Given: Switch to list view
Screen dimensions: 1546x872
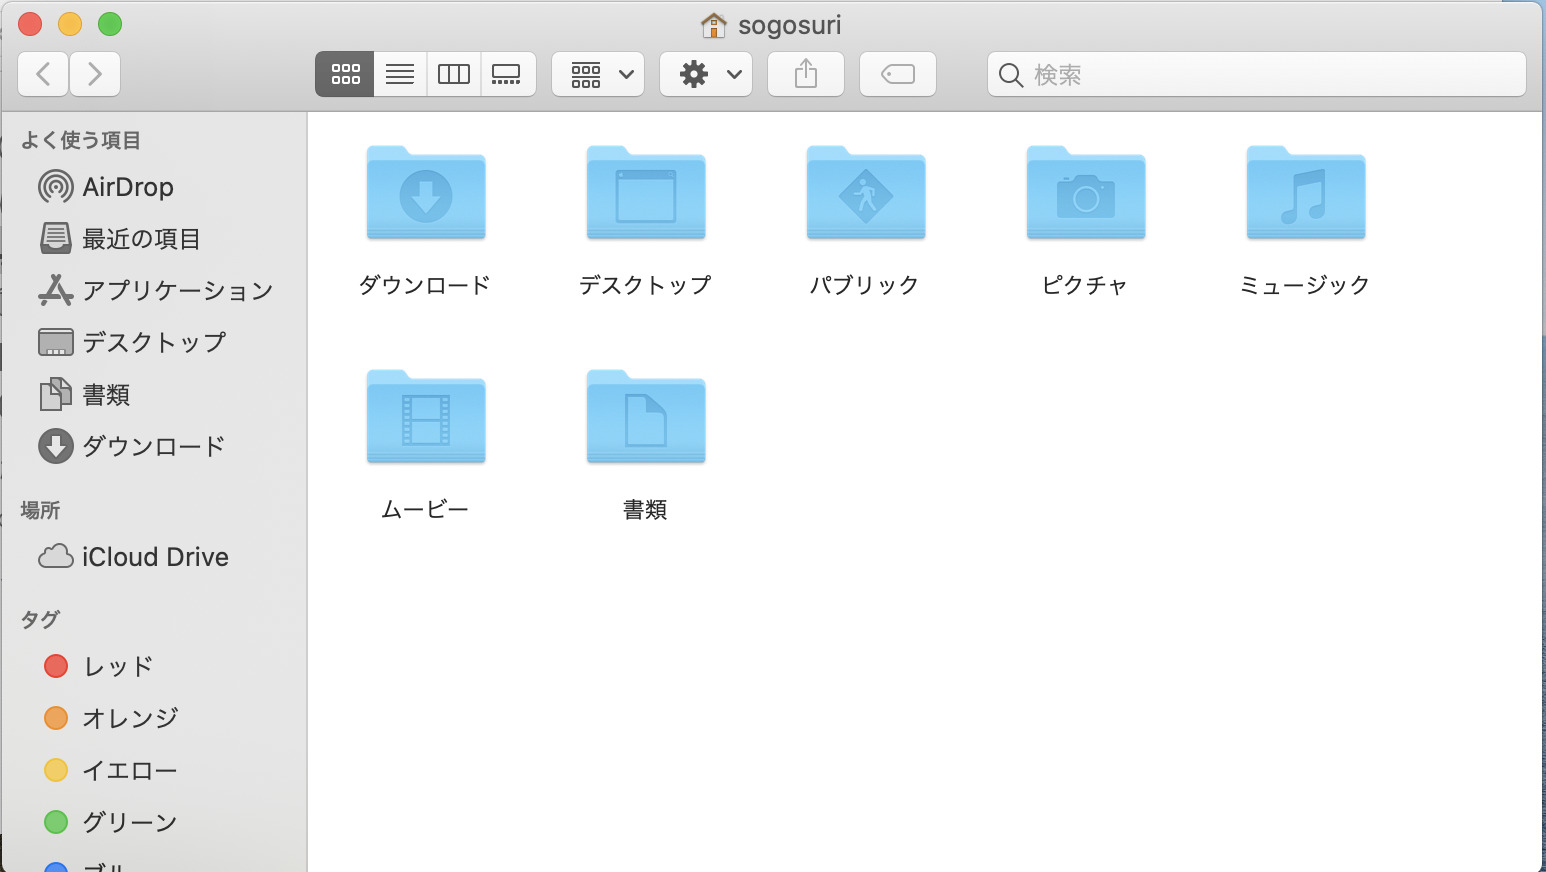Looking at the screenshot, I should (x=400, y=74).
